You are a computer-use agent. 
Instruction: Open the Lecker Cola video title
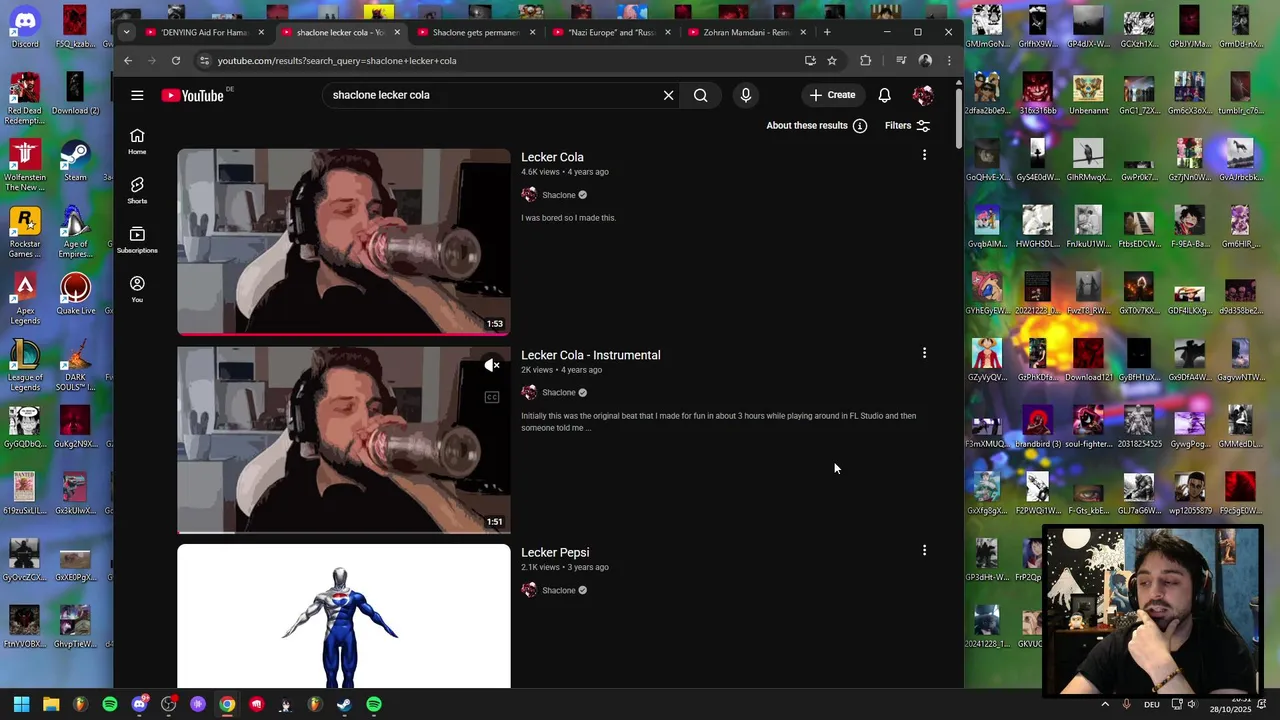[x=552, y=157]
